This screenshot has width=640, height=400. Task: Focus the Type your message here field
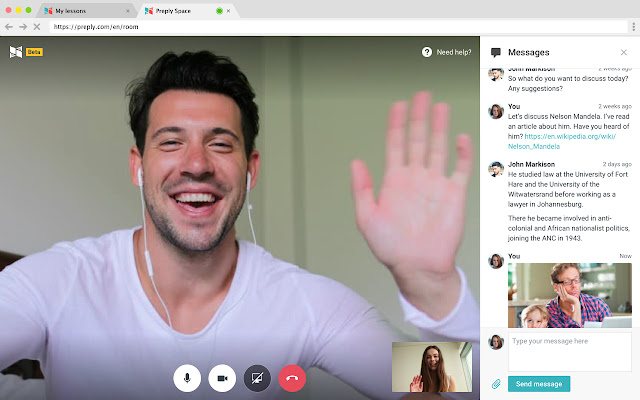point(570,352)
